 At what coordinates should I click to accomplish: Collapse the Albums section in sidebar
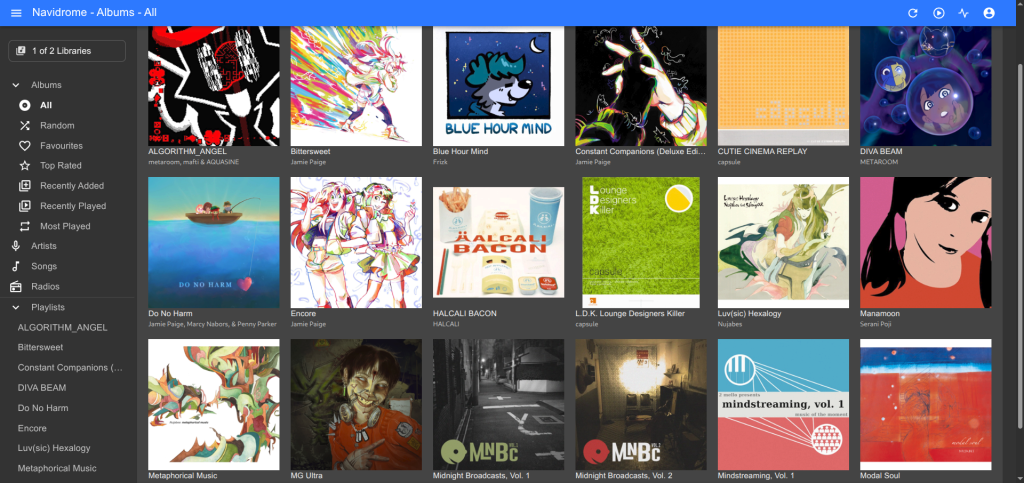coord(16,85)
